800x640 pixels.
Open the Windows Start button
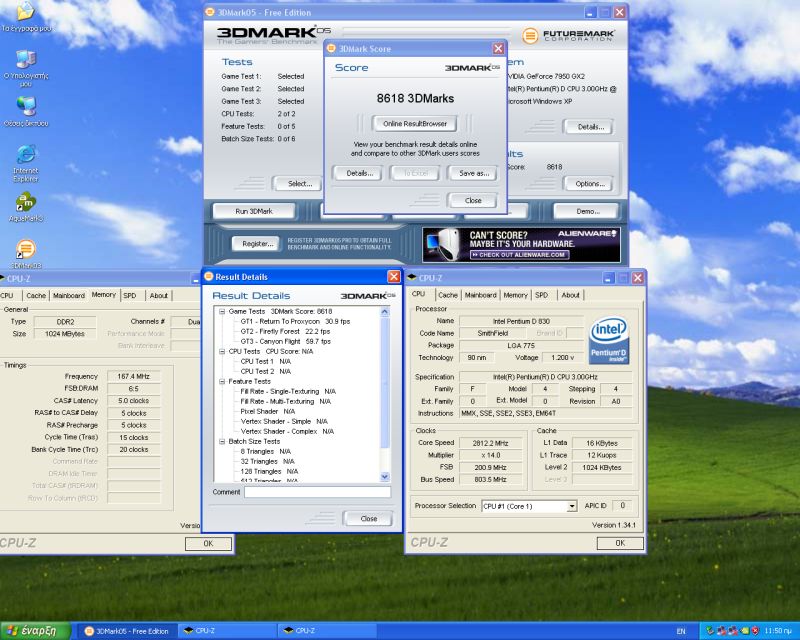pos(35,631)
